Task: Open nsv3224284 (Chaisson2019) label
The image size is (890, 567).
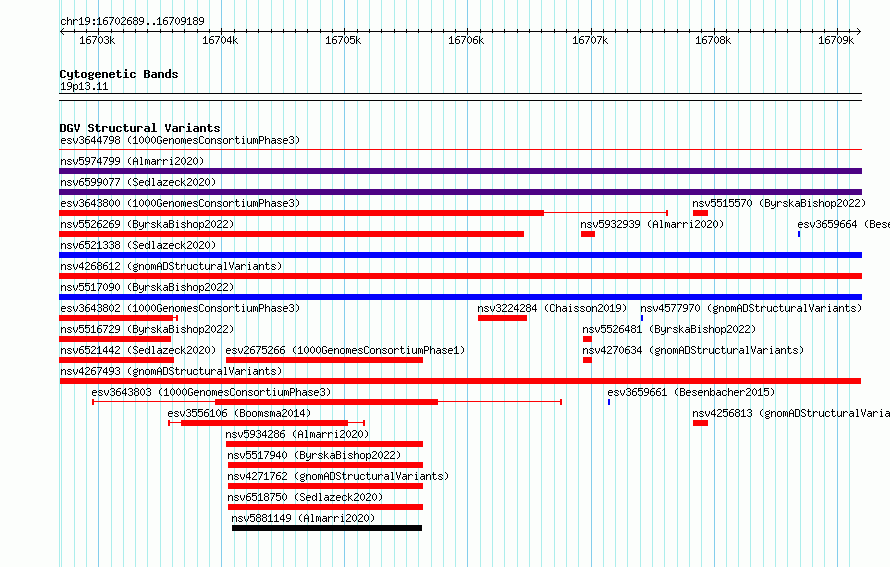Action: (552, 308)
